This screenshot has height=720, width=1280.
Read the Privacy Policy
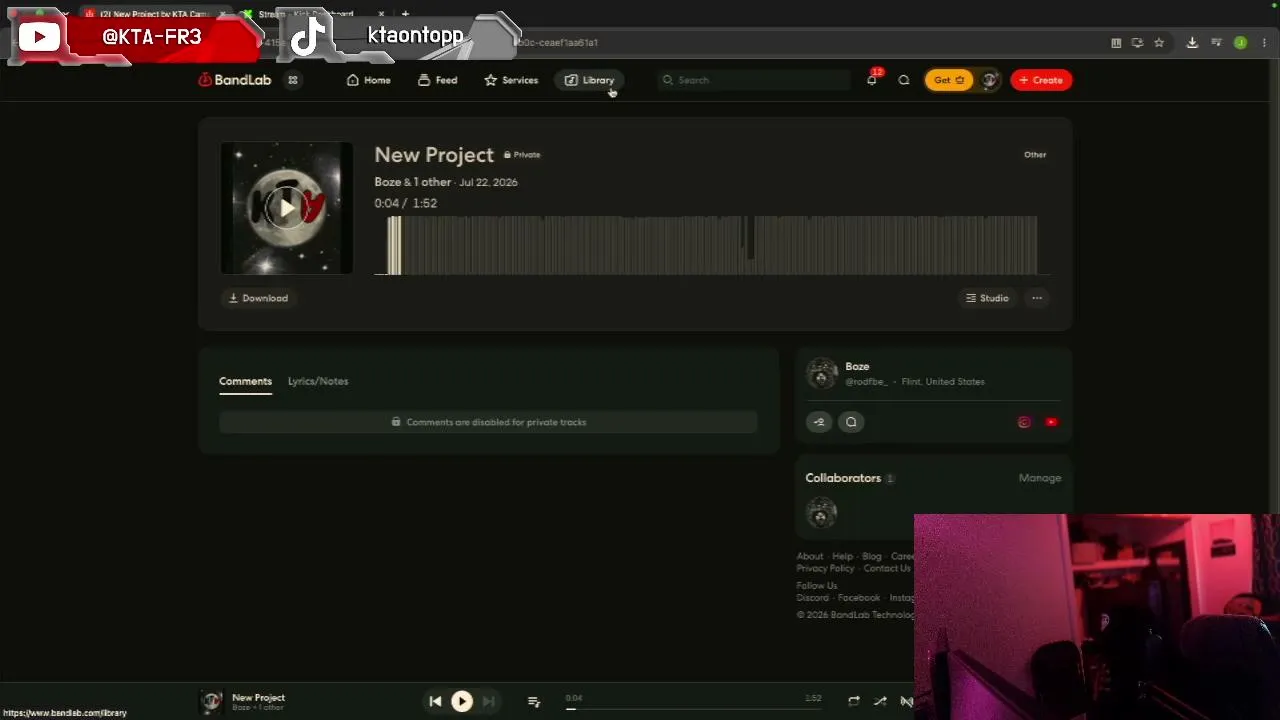pyautogui.click(x=826, y=569)
